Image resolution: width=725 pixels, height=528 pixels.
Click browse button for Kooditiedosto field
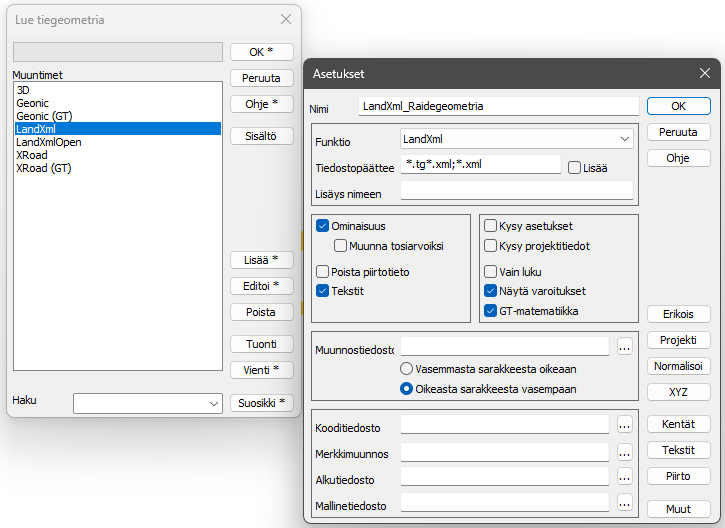pyautogui.click(x=625, y=425)
